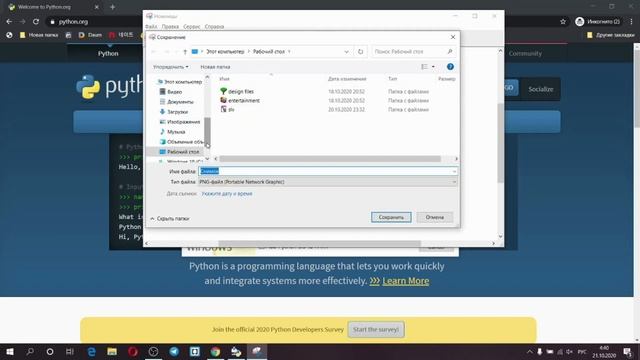Bookmark this page with star icon
This screenshot has width=640, height=360.
(563, 22)
